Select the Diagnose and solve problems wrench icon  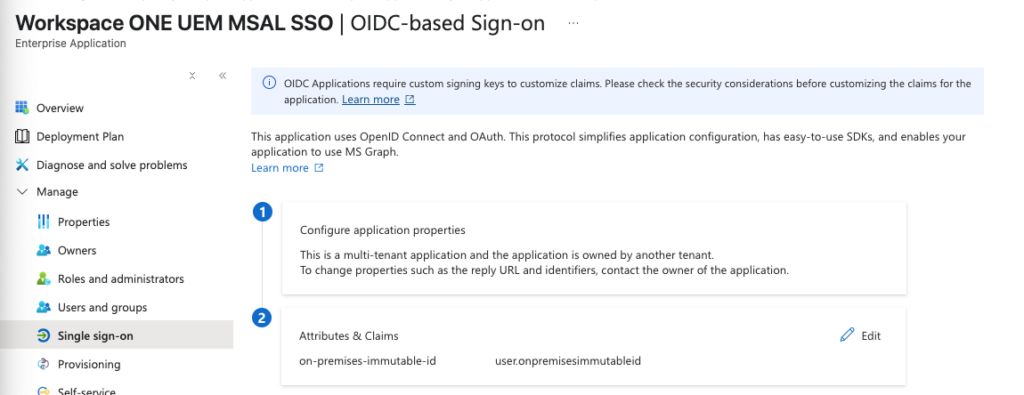[22, 165]
